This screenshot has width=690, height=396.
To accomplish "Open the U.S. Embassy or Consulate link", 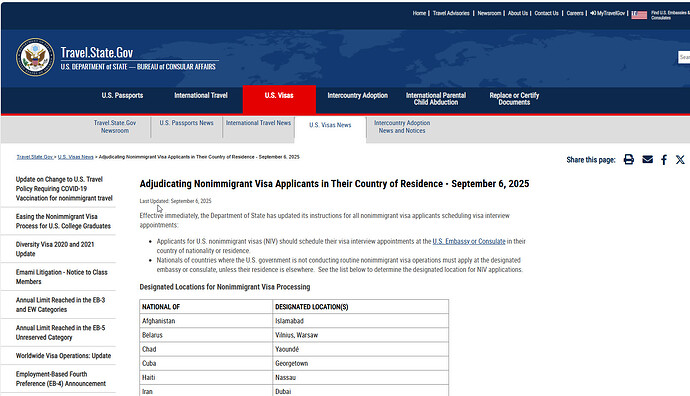I will click(469, 242).
